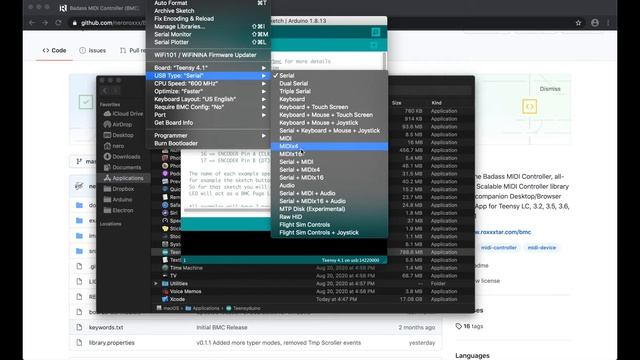
Task: Choose plain MIDI USB type
Action: coord(329,138)
